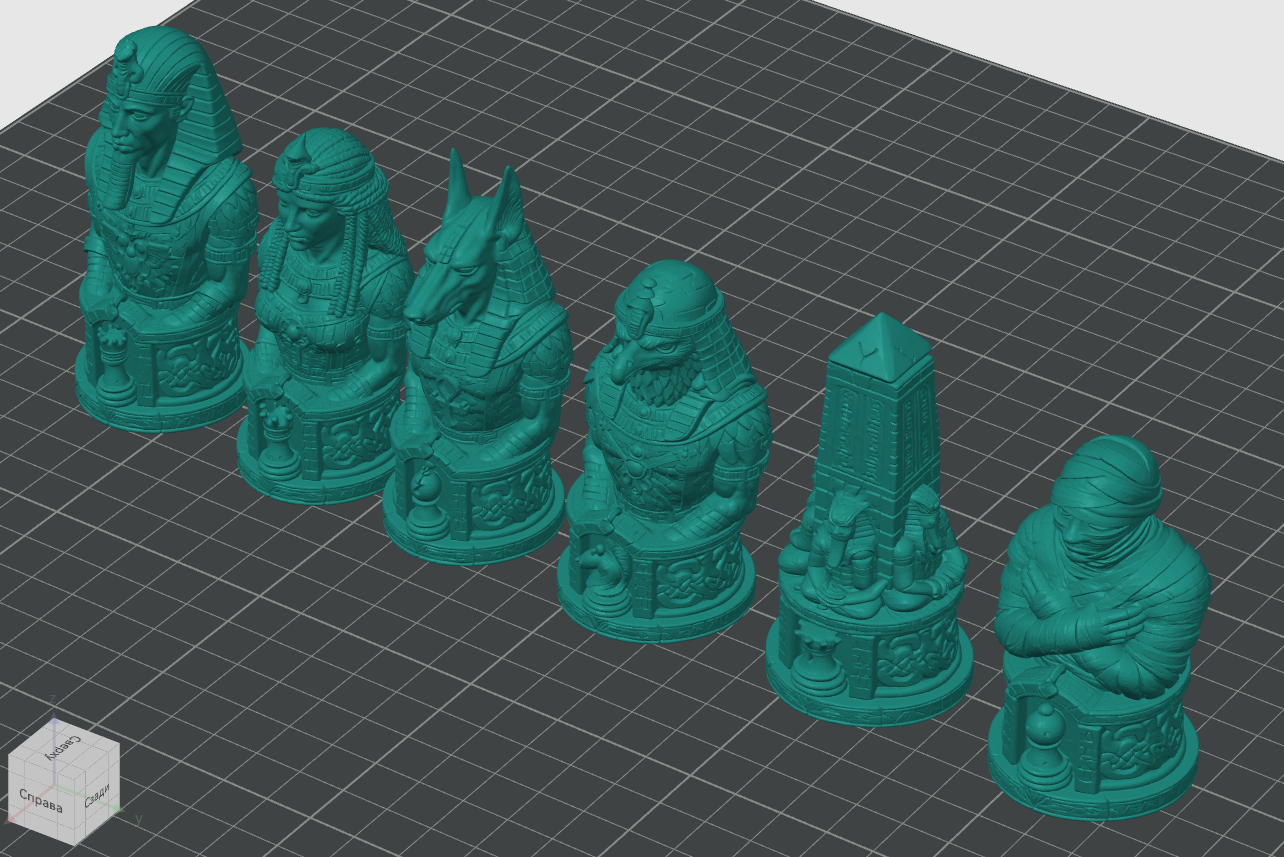Select the pharaoh king chess model
Image resolution: width=1284 pixels, height=857 pixels.
coord(165,230)
